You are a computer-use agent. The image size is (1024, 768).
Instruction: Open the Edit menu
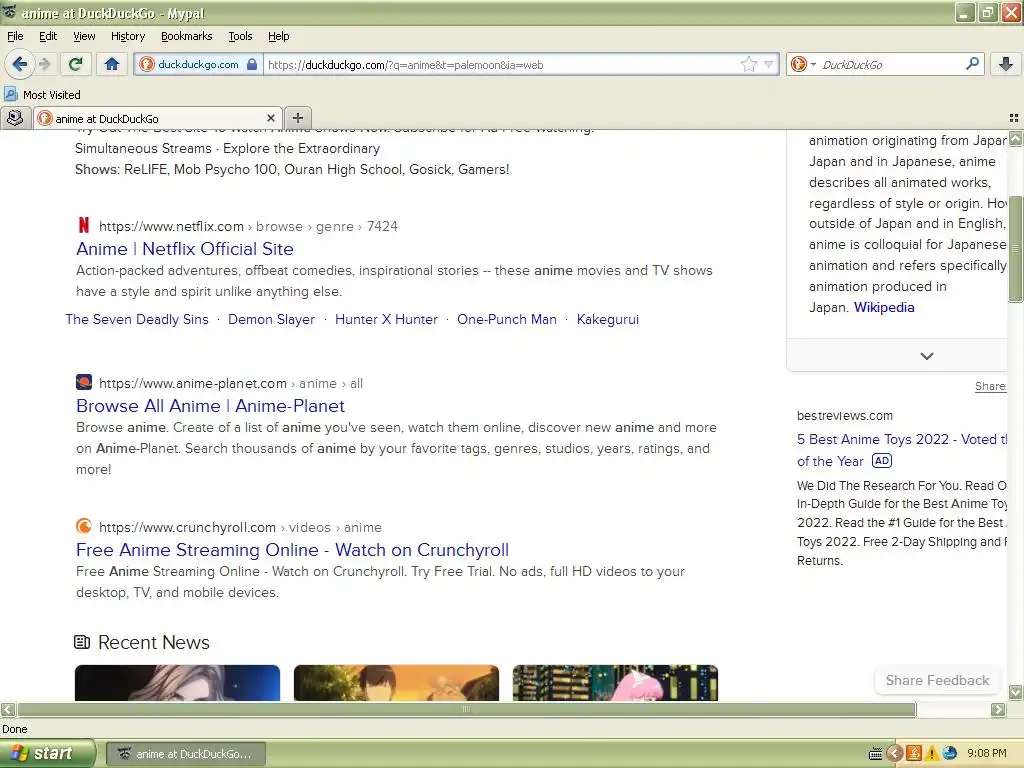coord(48,36)
